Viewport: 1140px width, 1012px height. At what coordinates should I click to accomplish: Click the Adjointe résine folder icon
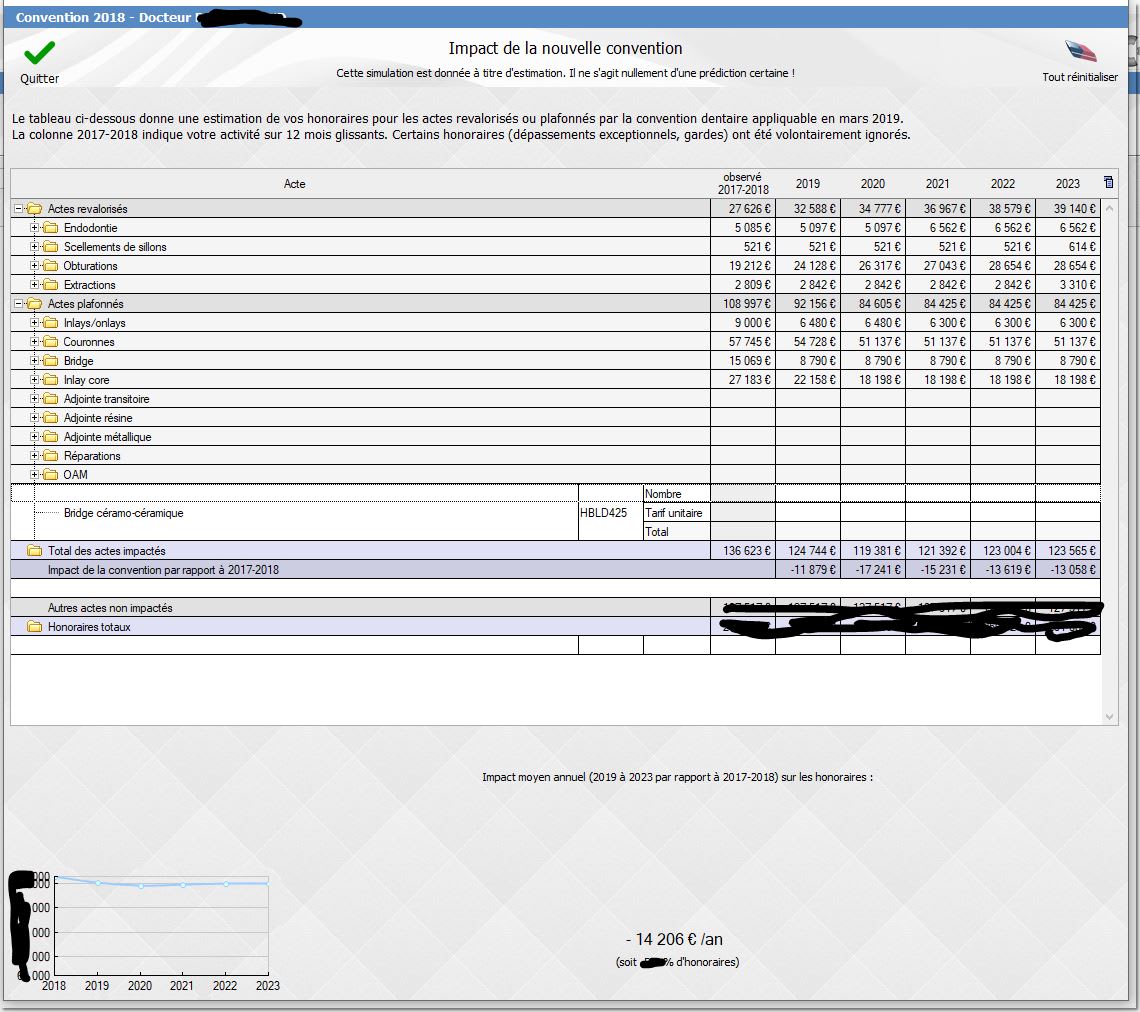coord(50,417)
